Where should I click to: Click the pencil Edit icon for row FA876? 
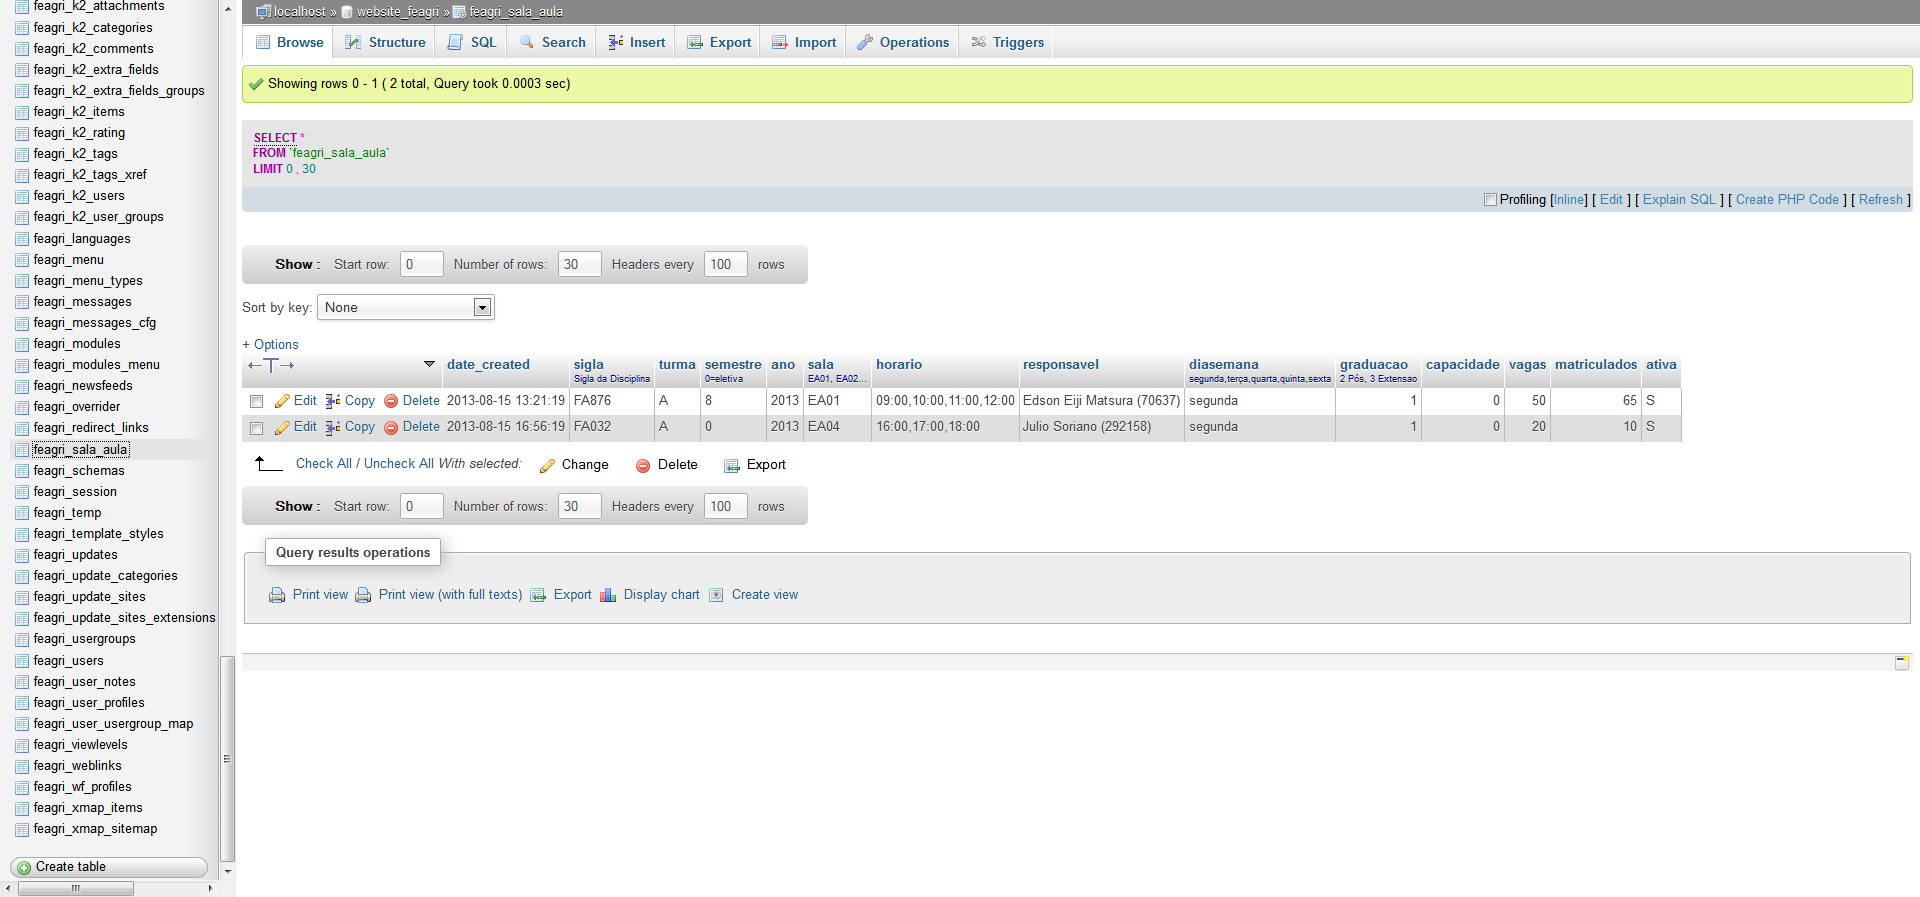pos(283,401)
